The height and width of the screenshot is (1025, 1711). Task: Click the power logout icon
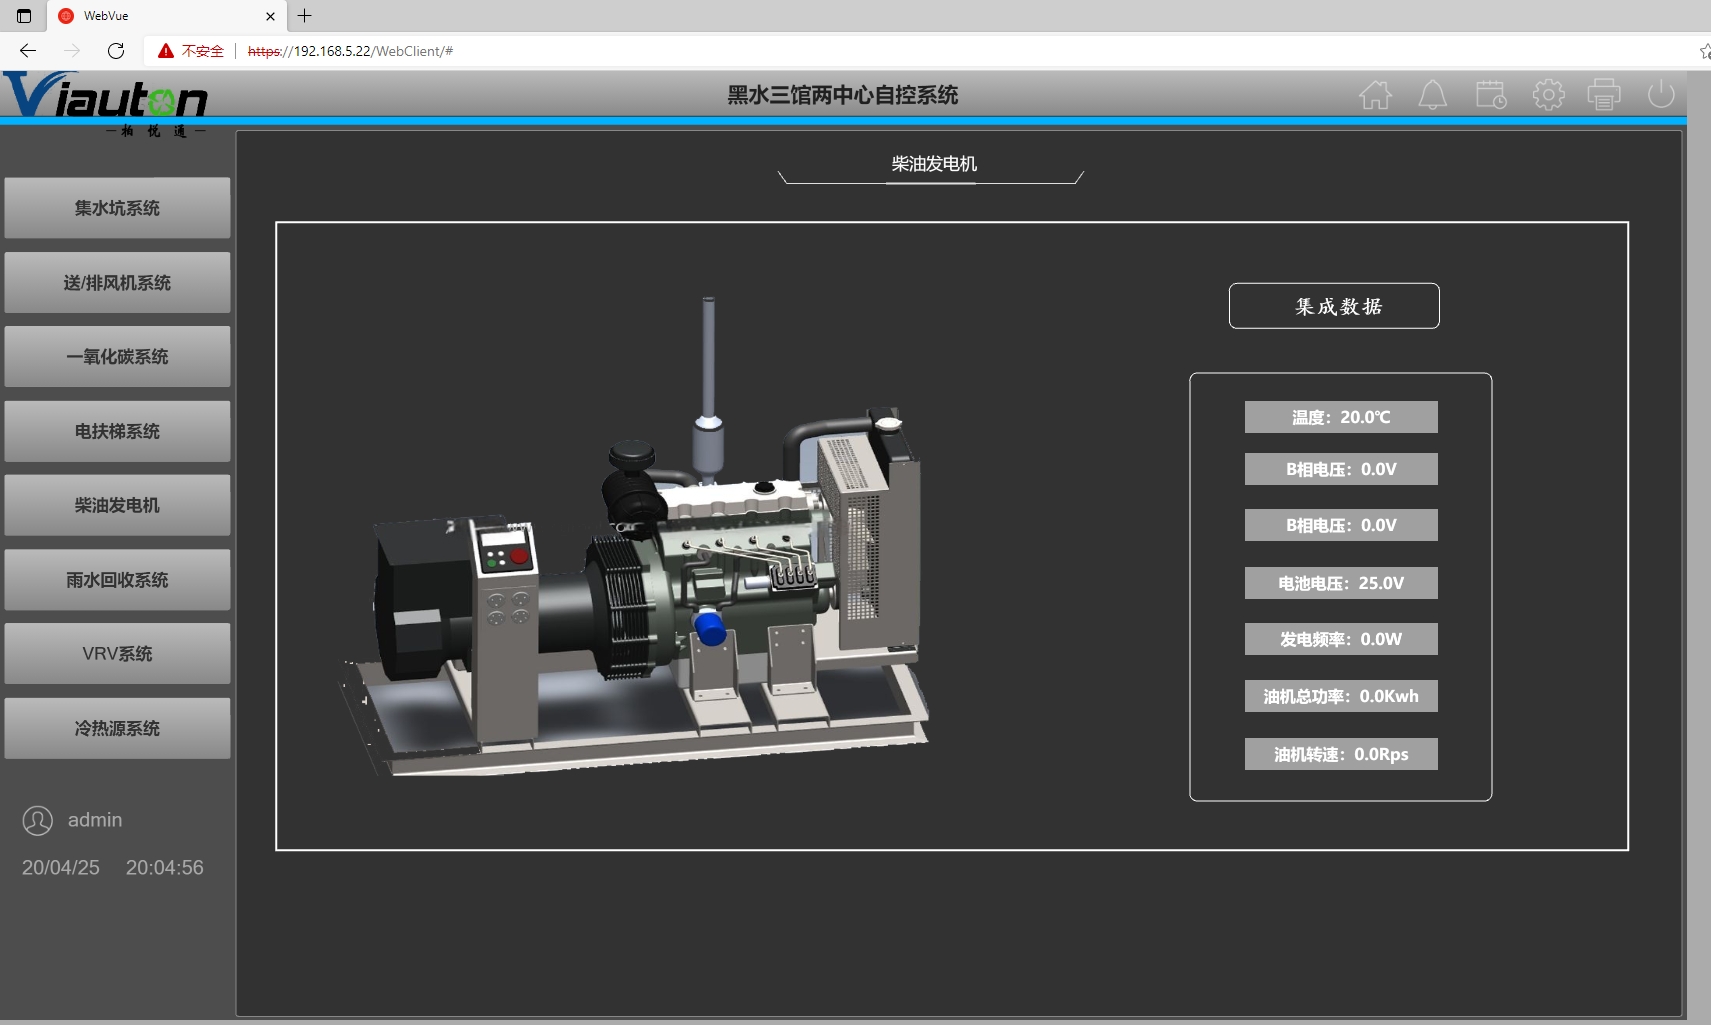[x=1660, y=95]
